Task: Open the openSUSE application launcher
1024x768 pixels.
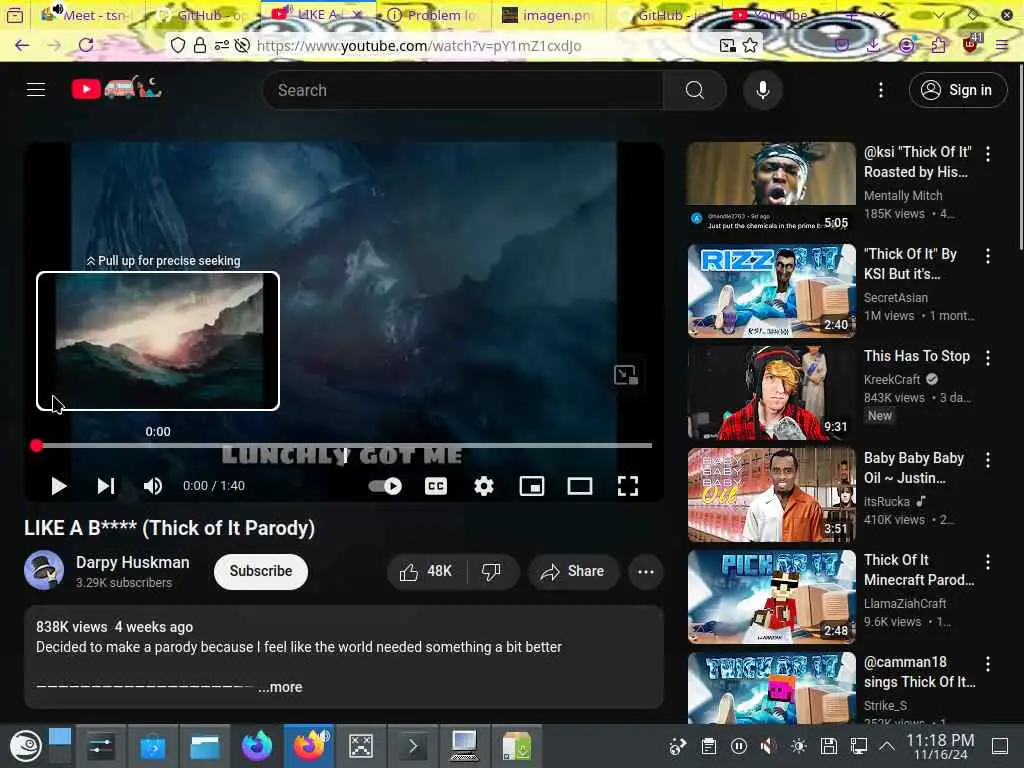Action: click(x=25, y=746)
